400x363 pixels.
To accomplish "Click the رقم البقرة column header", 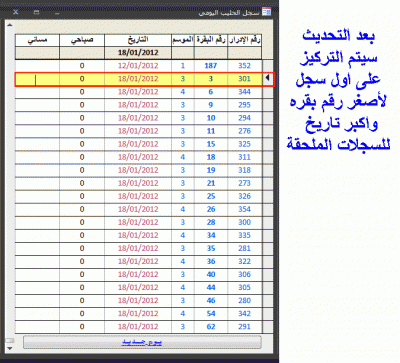I will click(211, 40).
